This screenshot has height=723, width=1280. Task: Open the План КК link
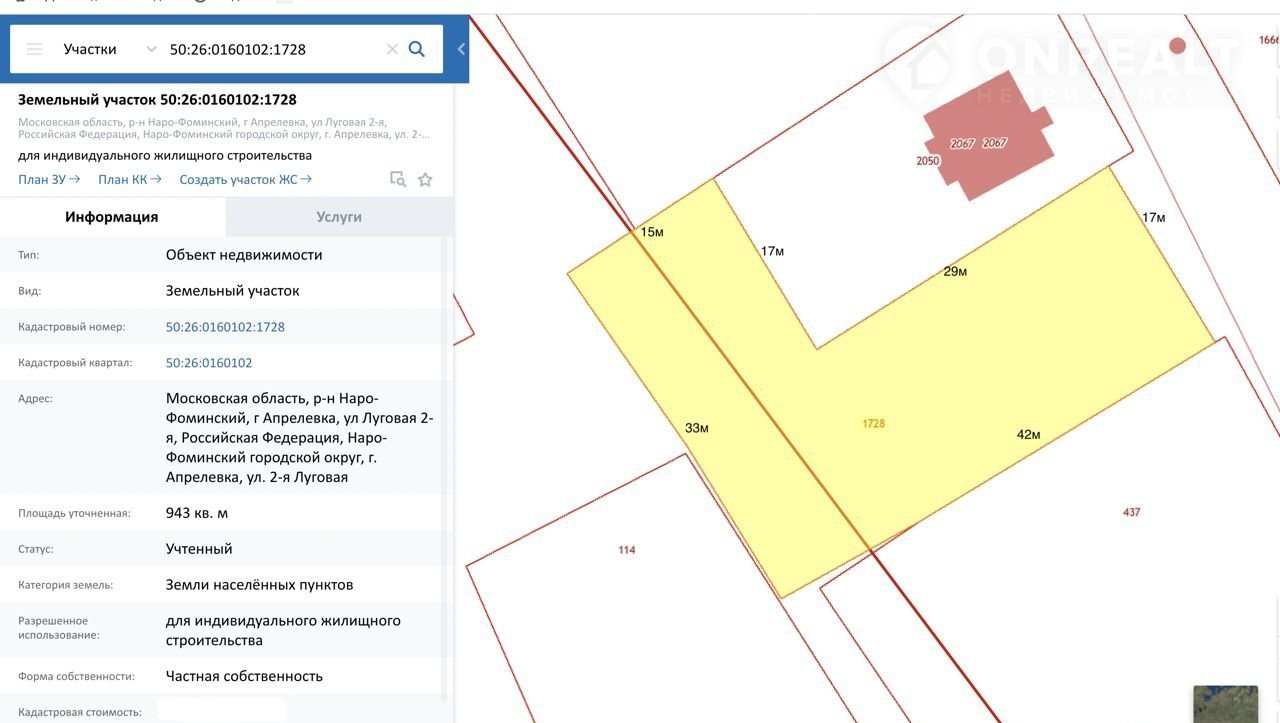[x=129, y=180]
